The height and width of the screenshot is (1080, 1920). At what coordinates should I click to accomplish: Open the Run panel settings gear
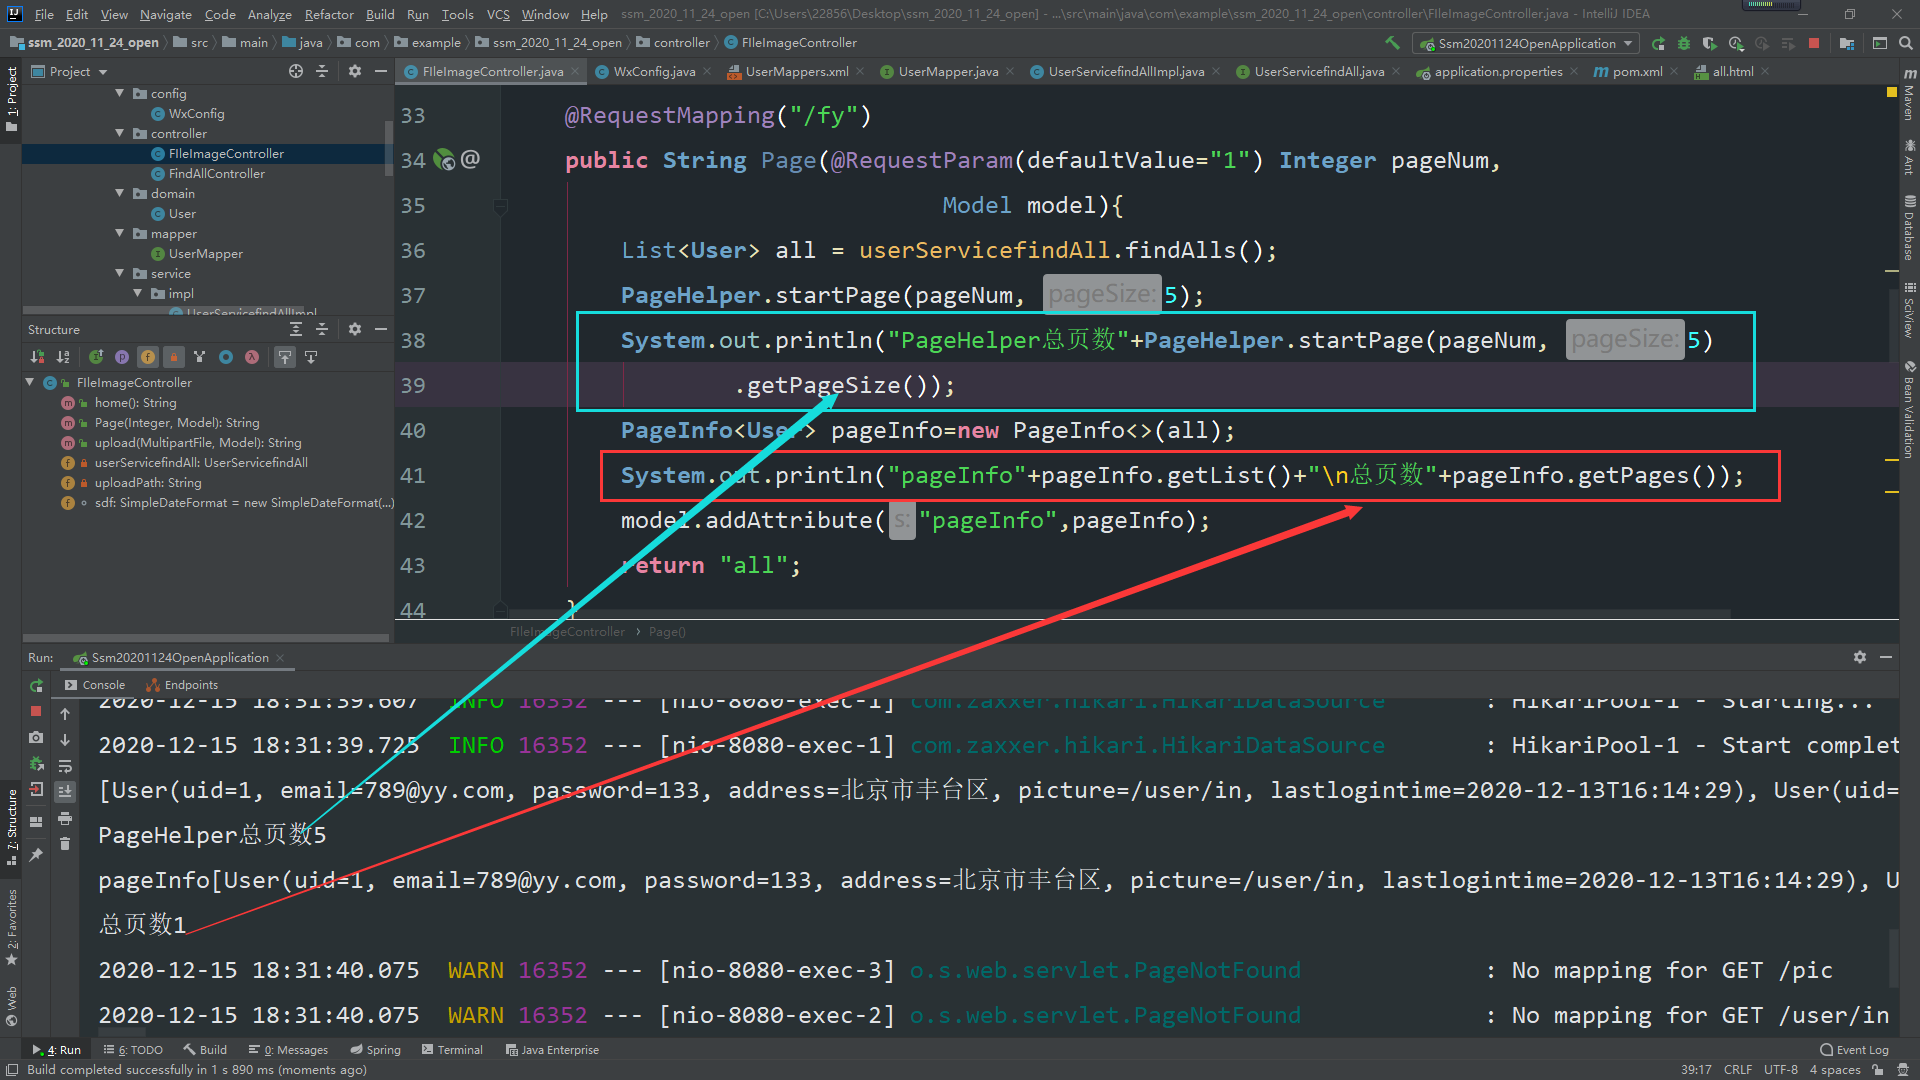(x=1859, y=657)
